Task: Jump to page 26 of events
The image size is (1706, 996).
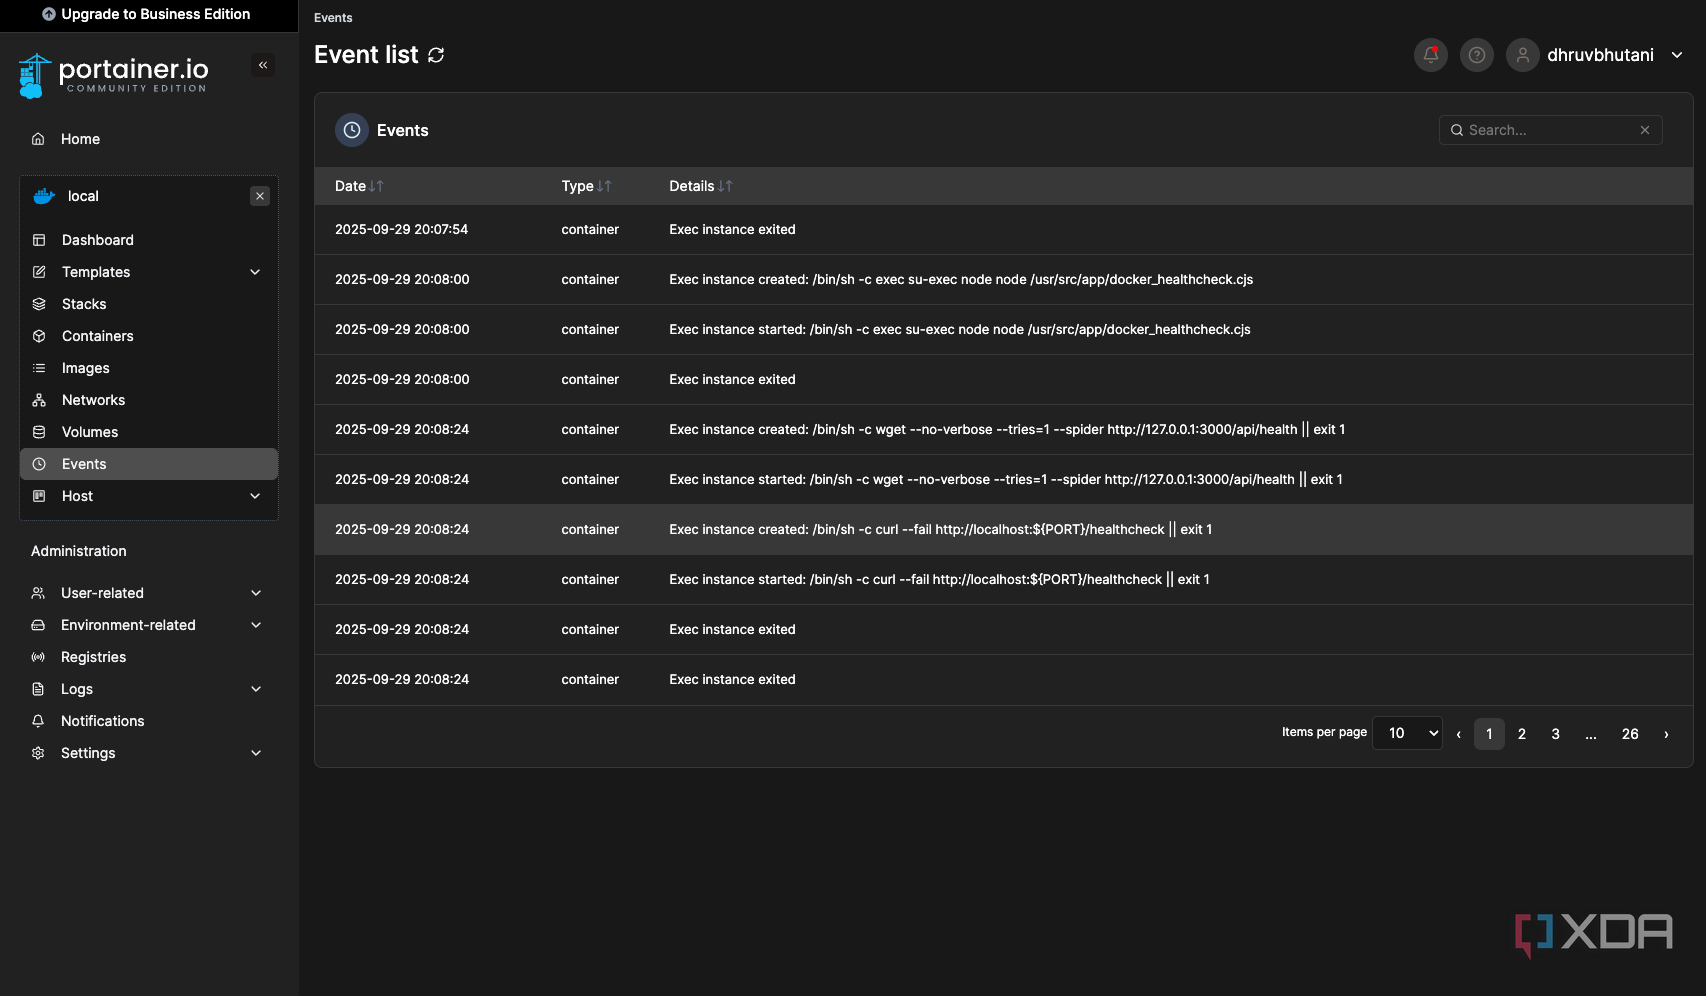Action: 1630,734
